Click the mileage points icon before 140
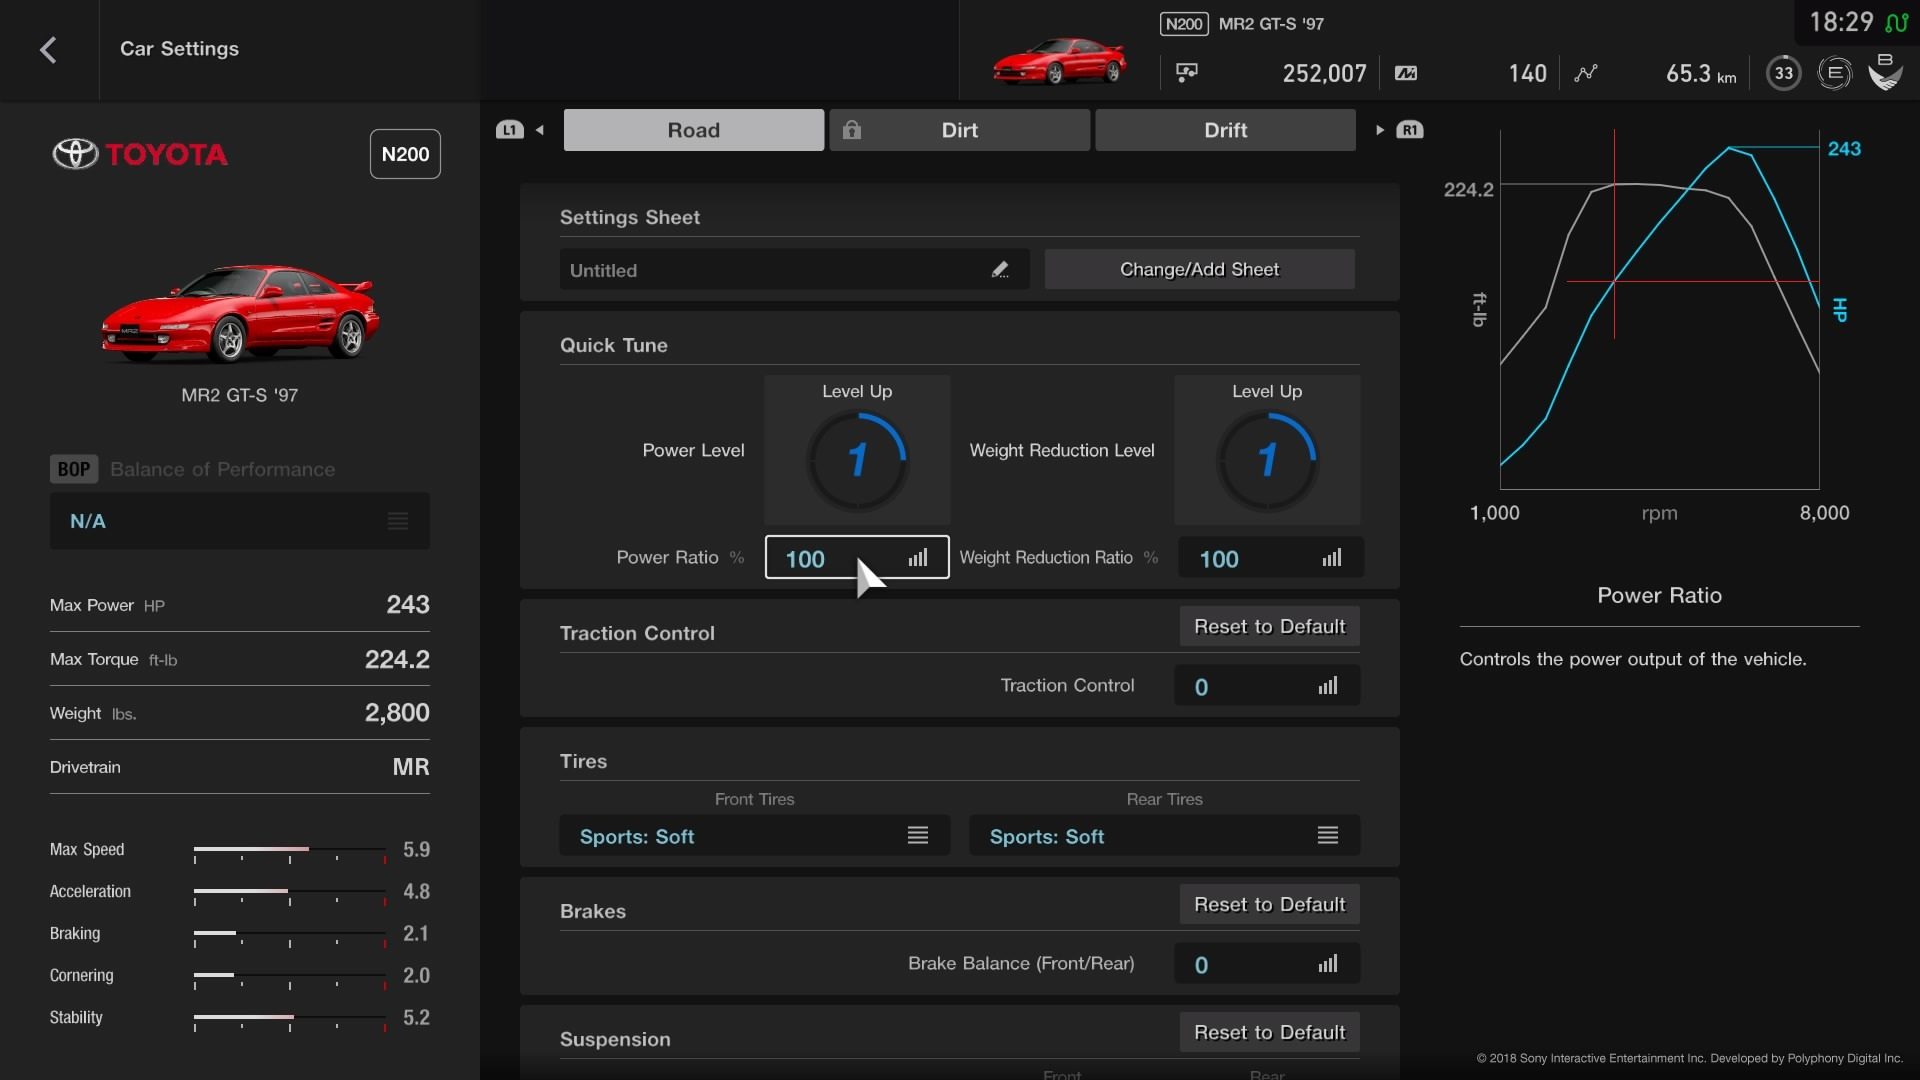 (x=1406, y=73)
